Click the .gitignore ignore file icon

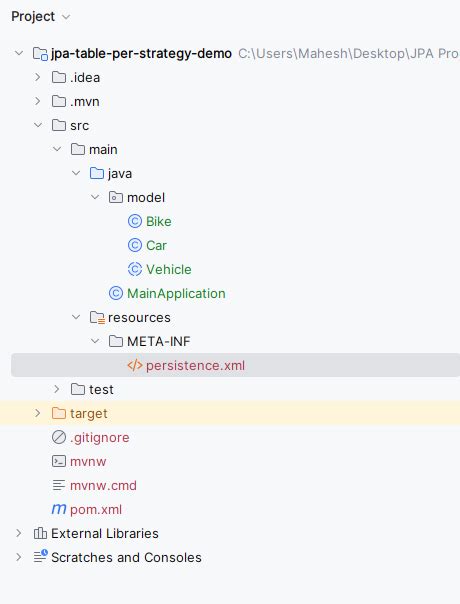[59, 437]
